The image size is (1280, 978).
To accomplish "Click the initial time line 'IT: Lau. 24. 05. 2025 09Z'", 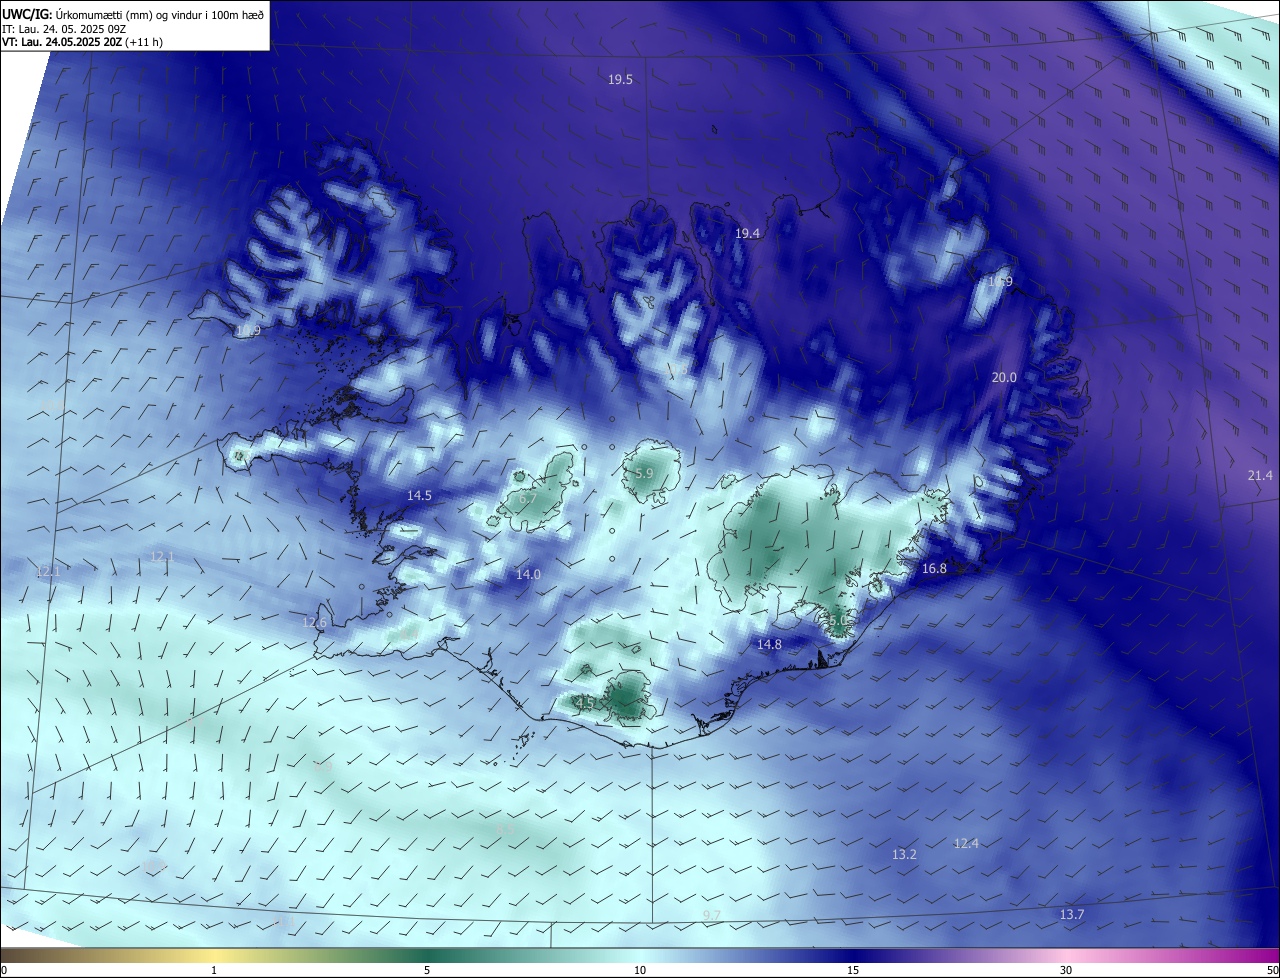I will click(64, 29).
